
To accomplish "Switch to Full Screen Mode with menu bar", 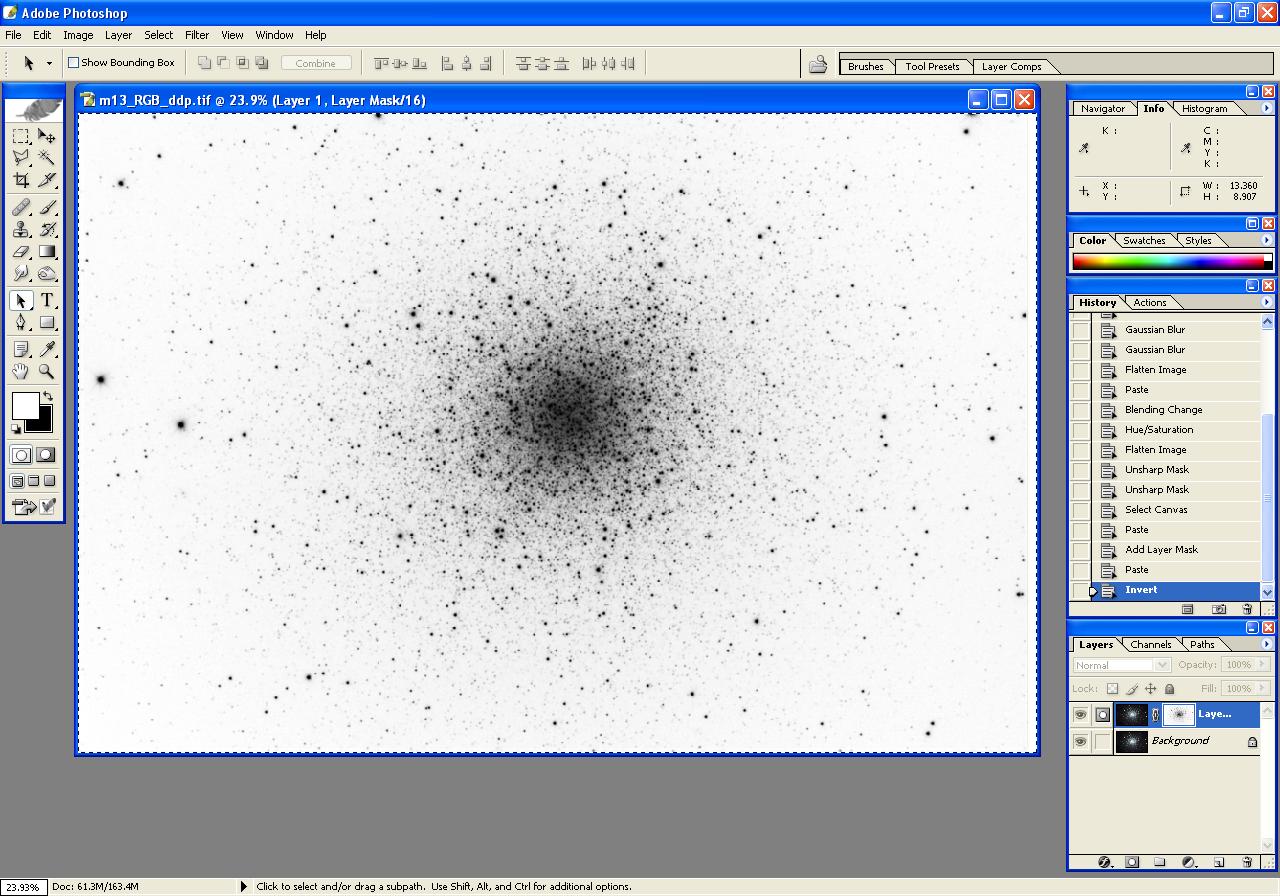I will tap(34, 481).
